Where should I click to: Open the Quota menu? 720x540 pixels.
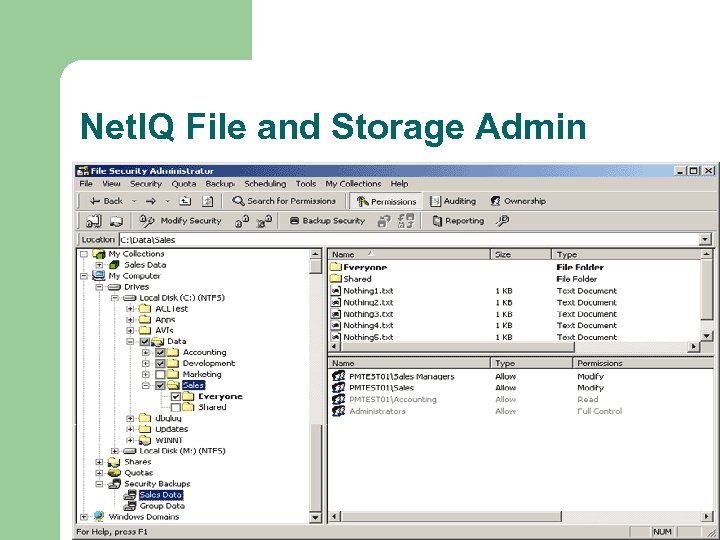[x=184, y=184]
